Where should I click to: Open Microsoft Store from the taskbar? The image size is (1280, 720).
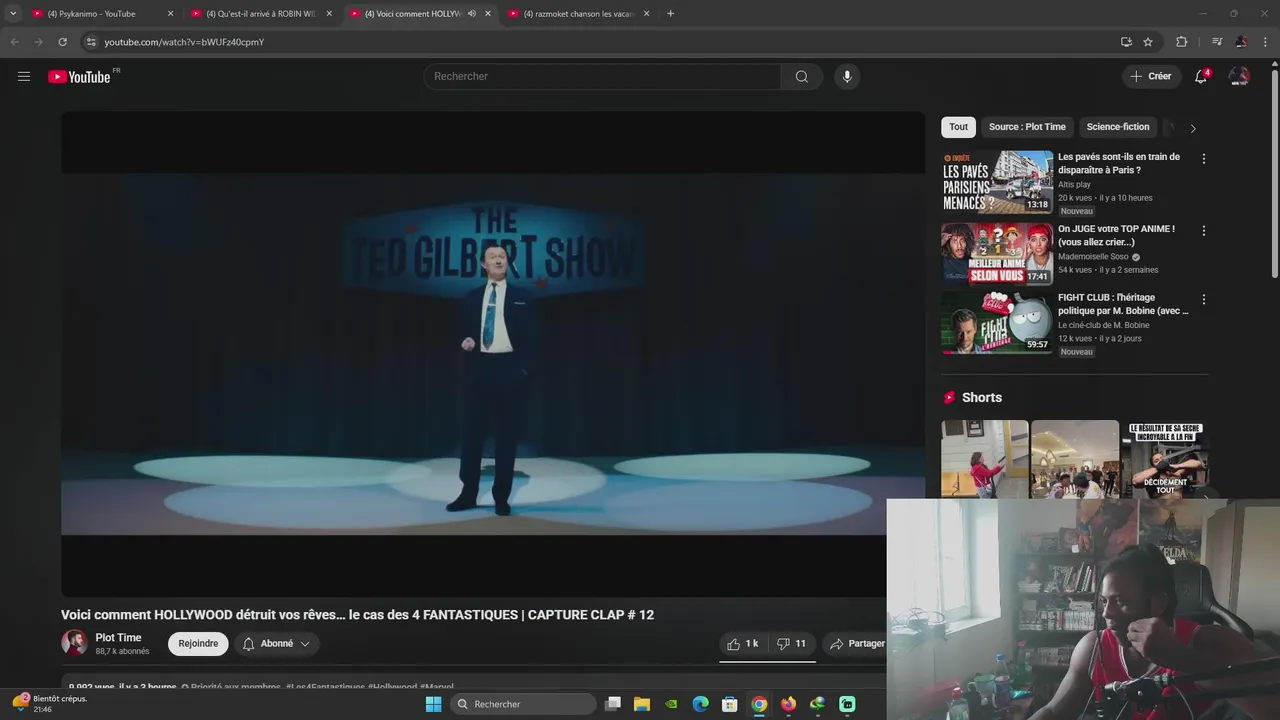pyautogui.click(x=730, y=704)
